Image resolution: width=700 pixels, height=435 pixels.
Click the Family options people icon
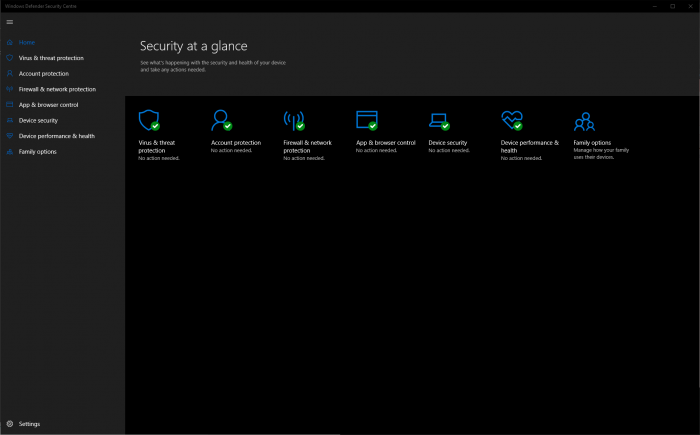(x=584, y=121)
